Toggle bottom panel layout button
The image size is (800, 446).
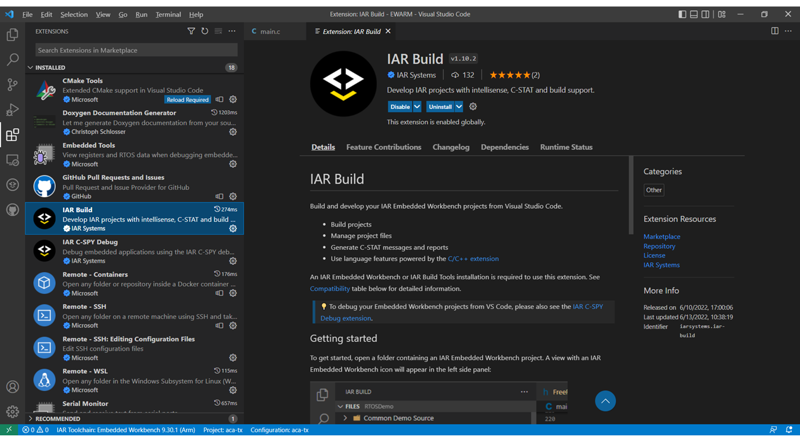click(694, 14)
